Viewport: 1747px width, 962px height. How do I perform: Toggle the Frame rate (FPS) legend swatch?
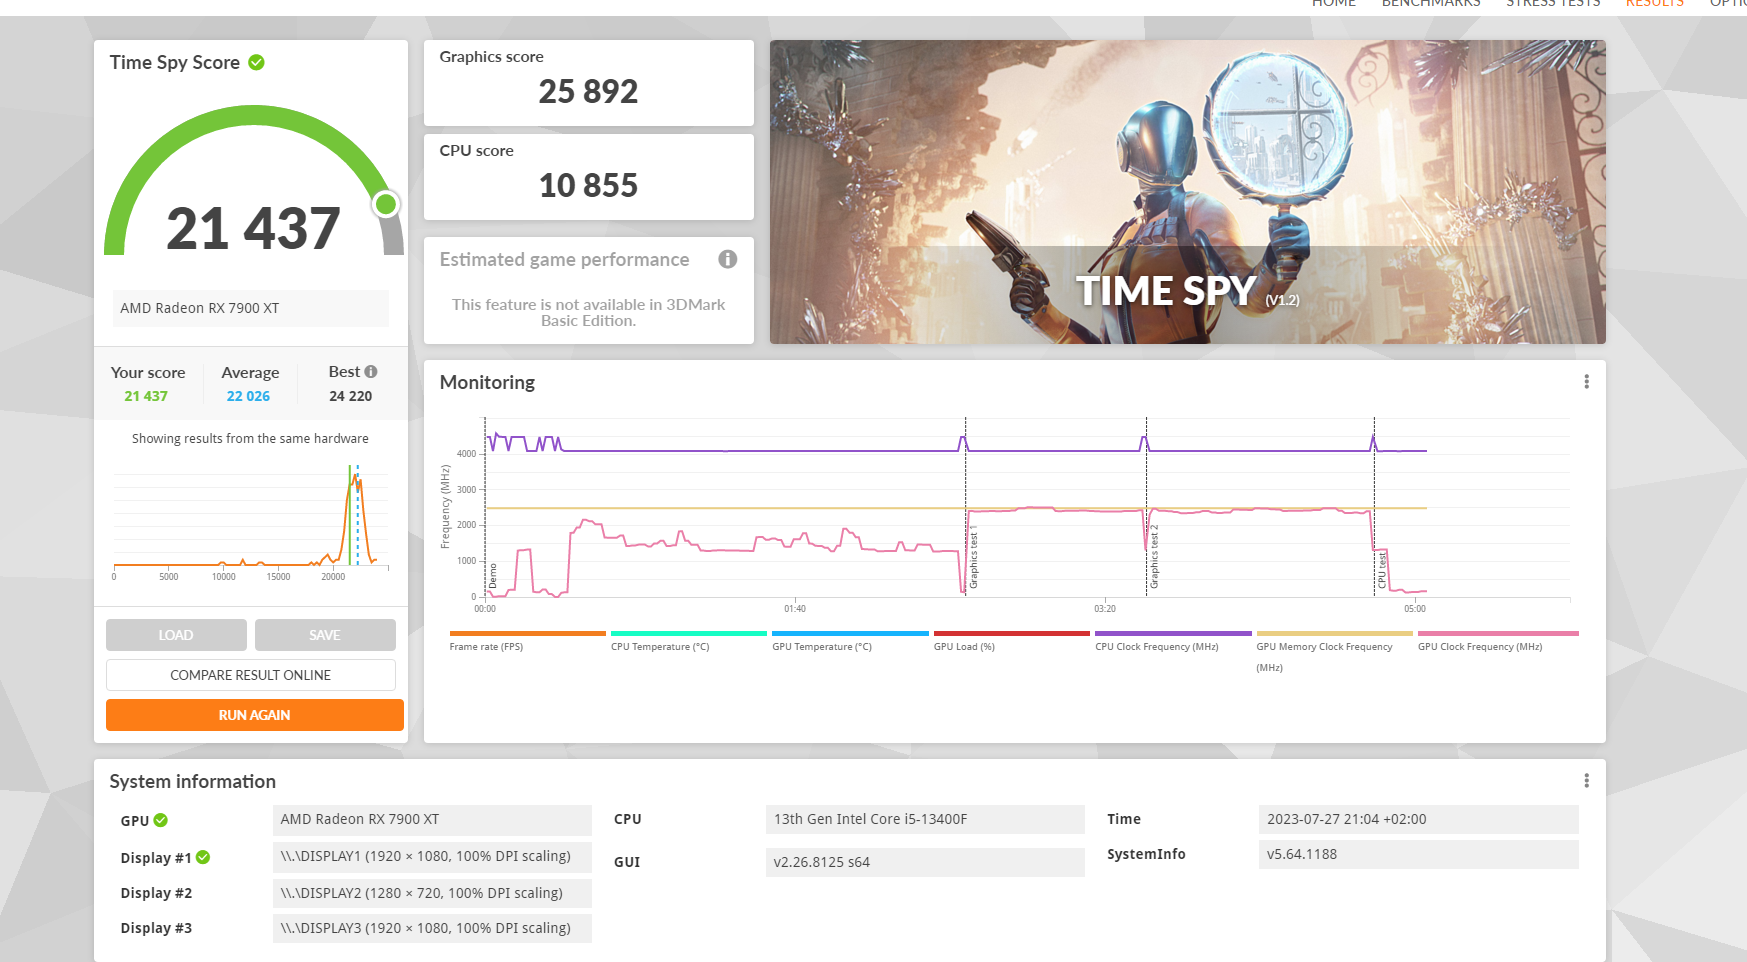(x=528, y=633)
